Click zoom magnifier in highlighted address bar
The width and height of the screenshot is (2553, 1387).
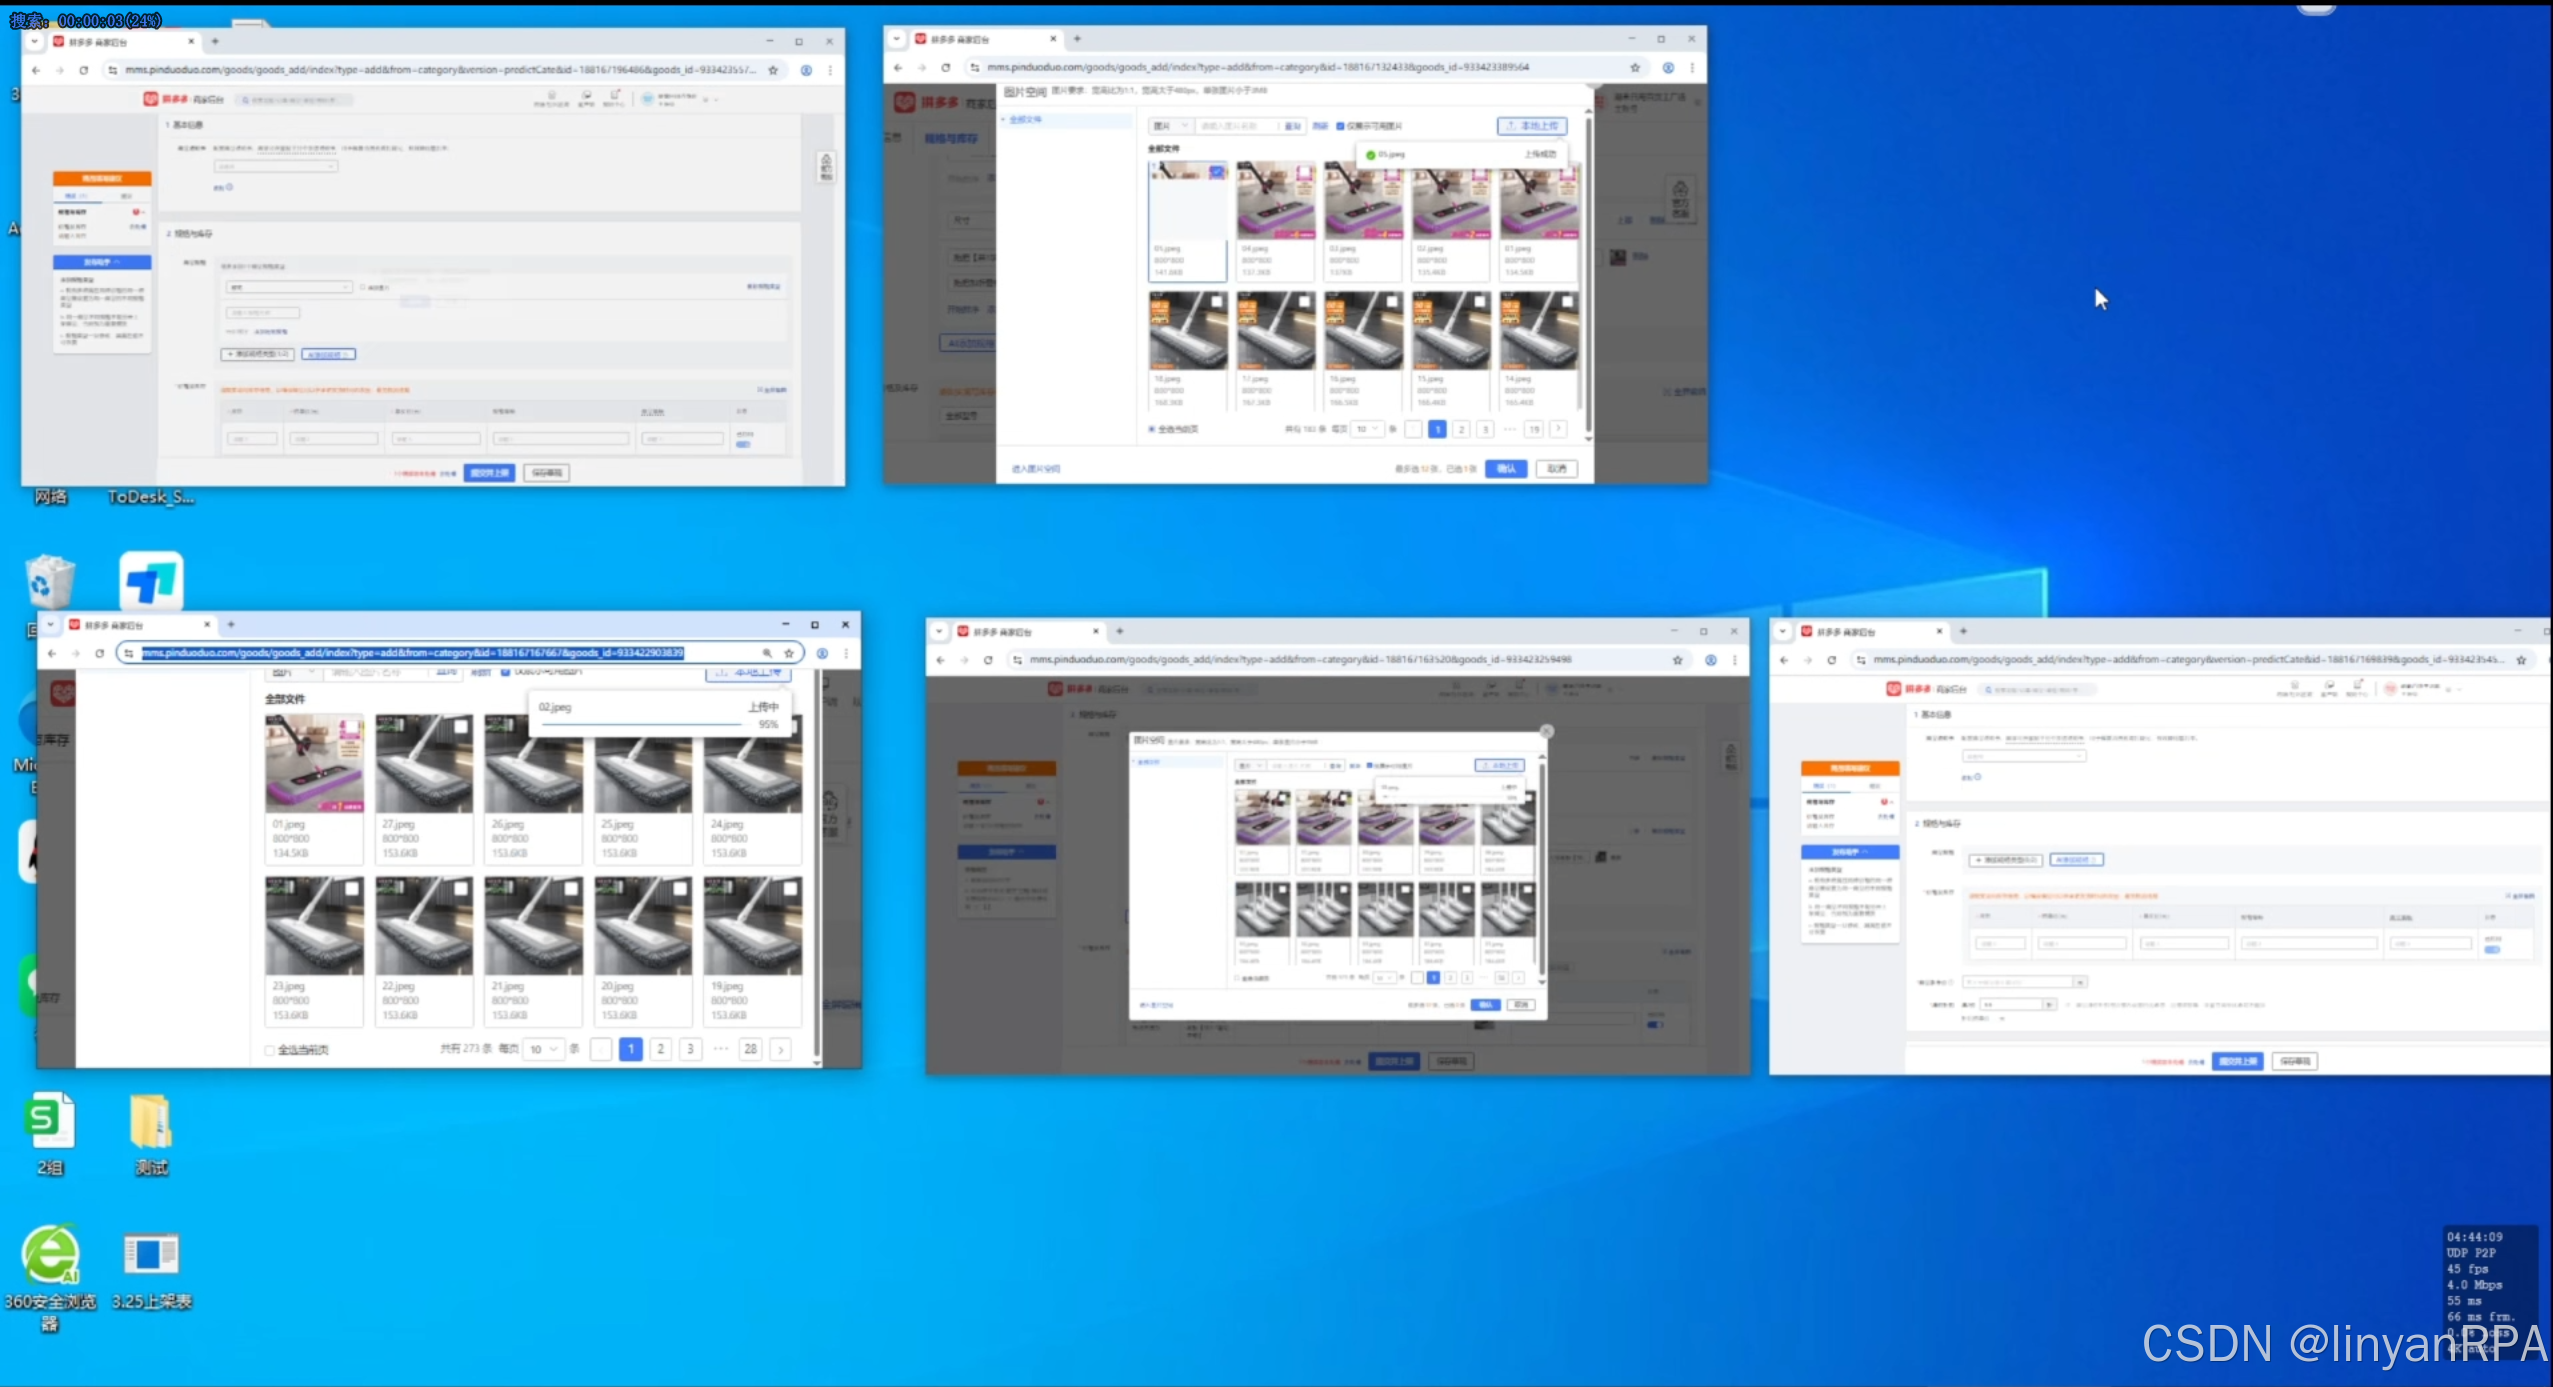pyautogui.click(x=767, y=653)
